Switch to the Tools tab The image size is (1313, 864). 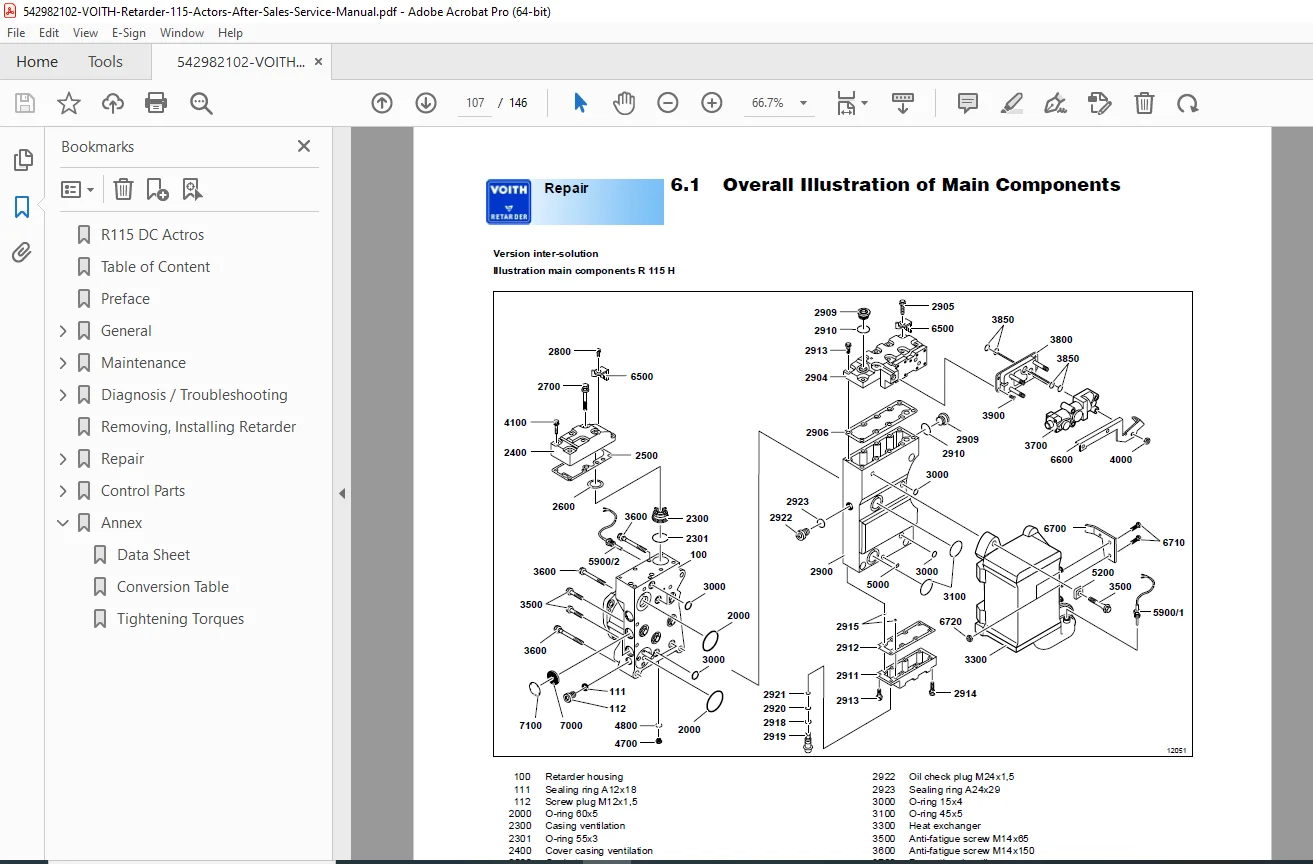pyautogui.click(x=105, y=62)
